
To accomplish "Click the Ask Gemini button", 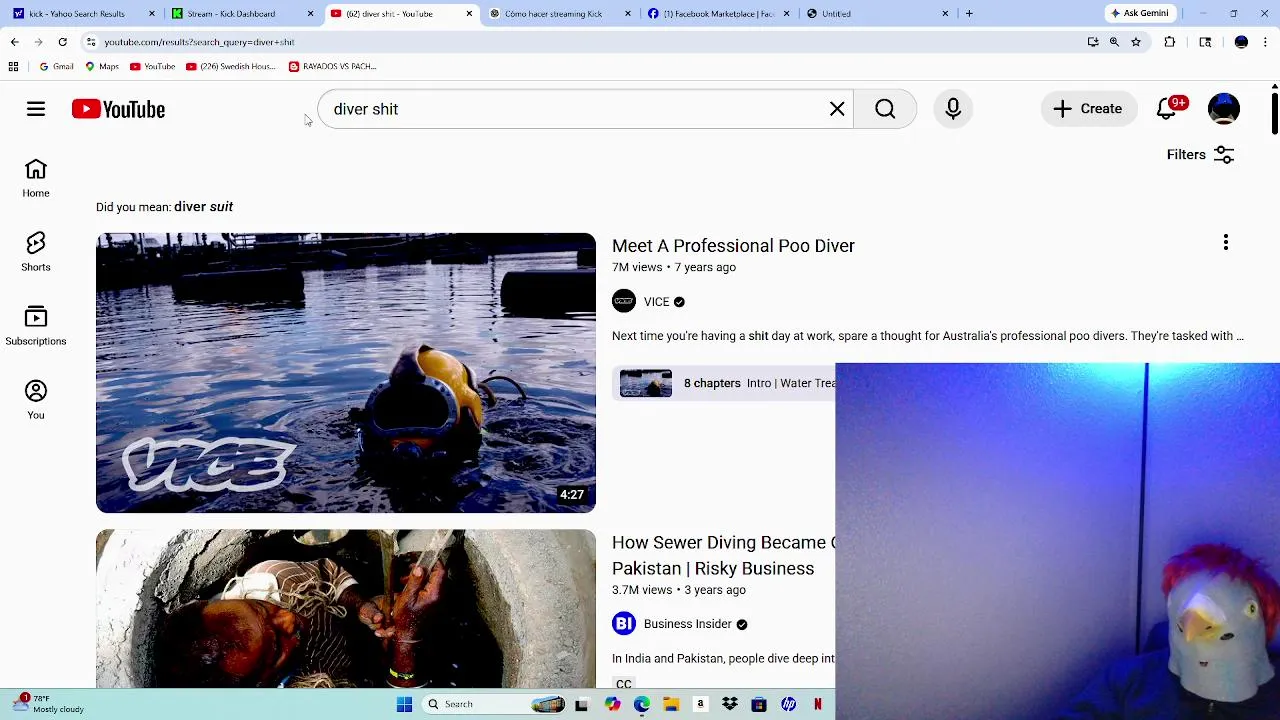I will click(1139, 14).
